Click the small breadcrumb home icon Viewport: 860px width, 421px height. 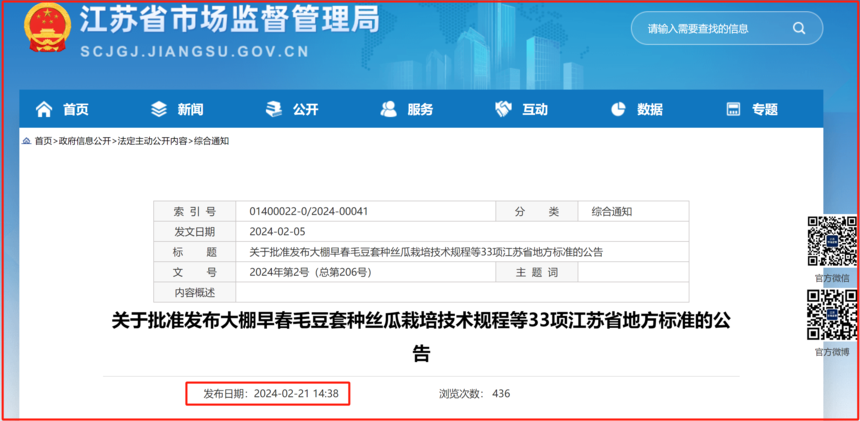pyautogui.click(x=26, y=141)
